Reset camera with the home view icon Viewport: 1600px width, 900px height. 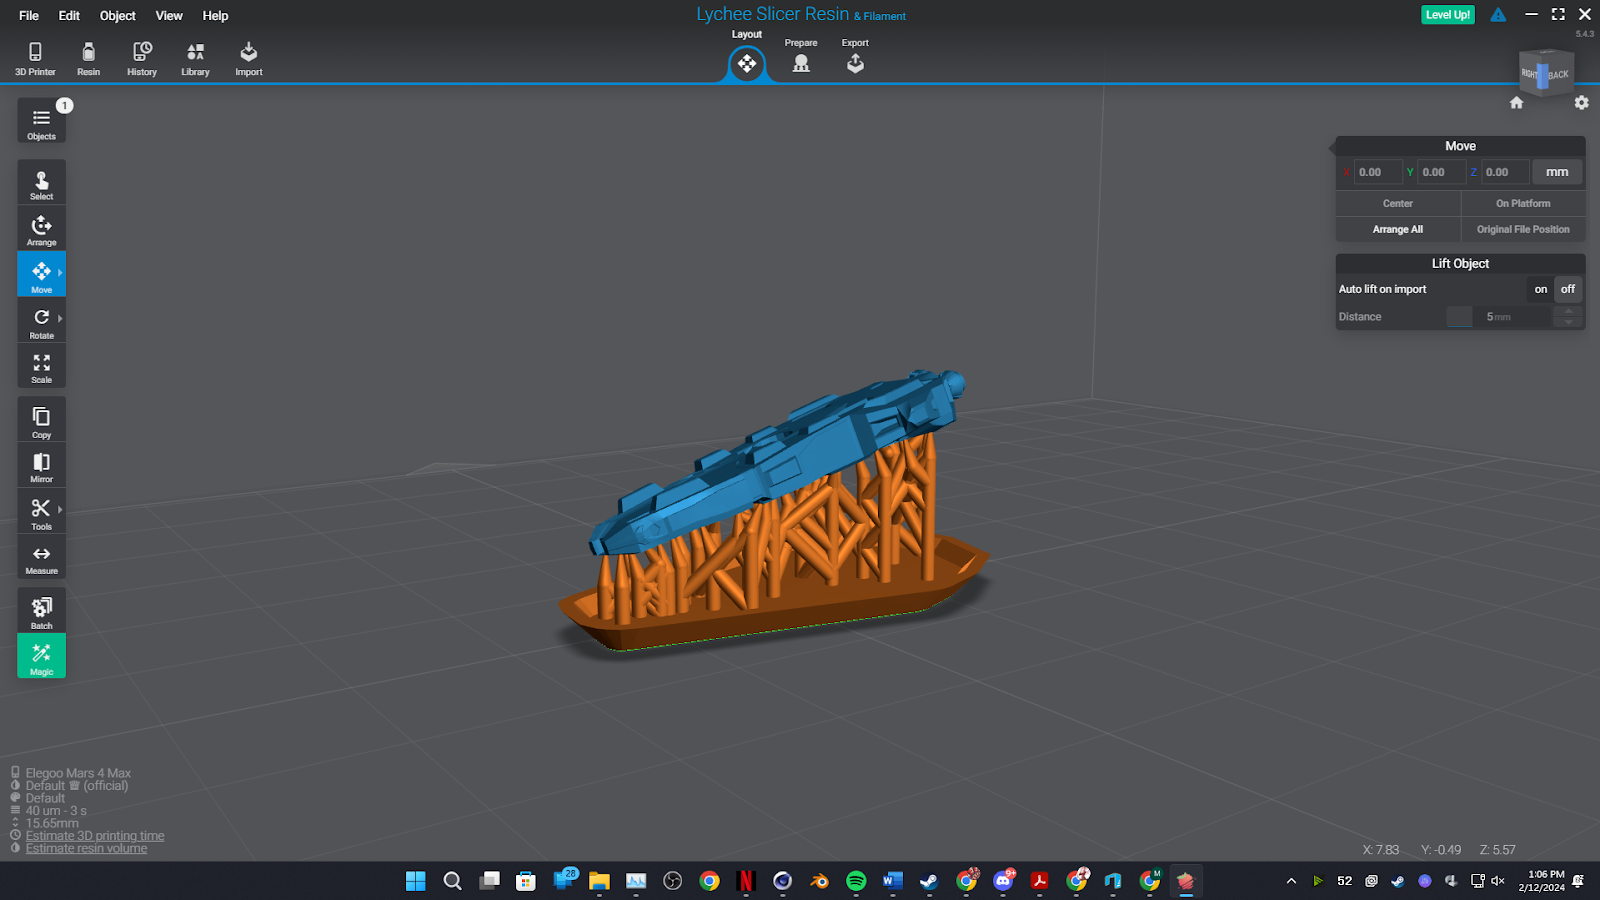click(1516, 102)
